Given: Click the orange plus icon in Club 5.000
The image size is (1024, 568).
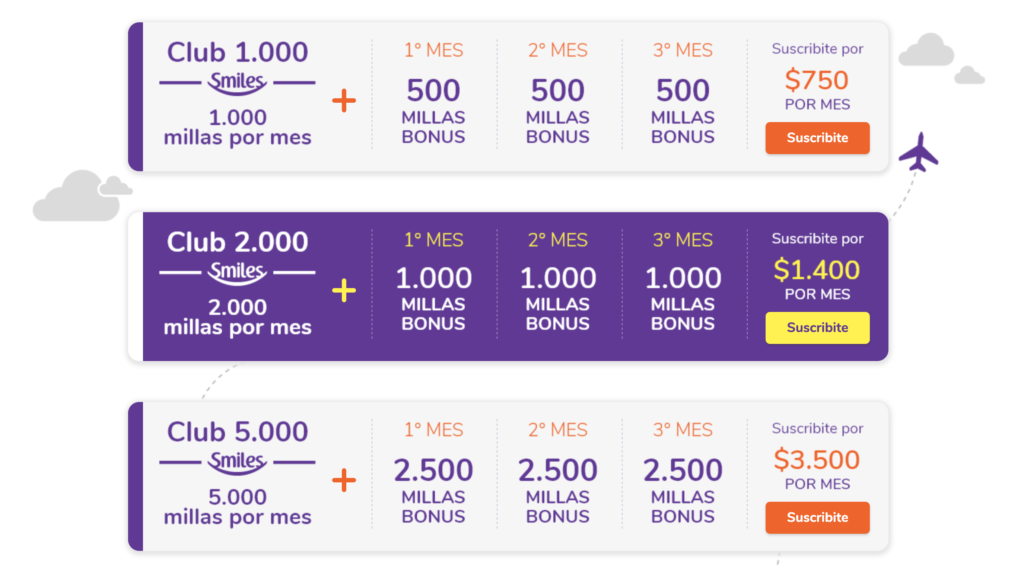Looking at the screenshot, I should click(x=344, y=481).
